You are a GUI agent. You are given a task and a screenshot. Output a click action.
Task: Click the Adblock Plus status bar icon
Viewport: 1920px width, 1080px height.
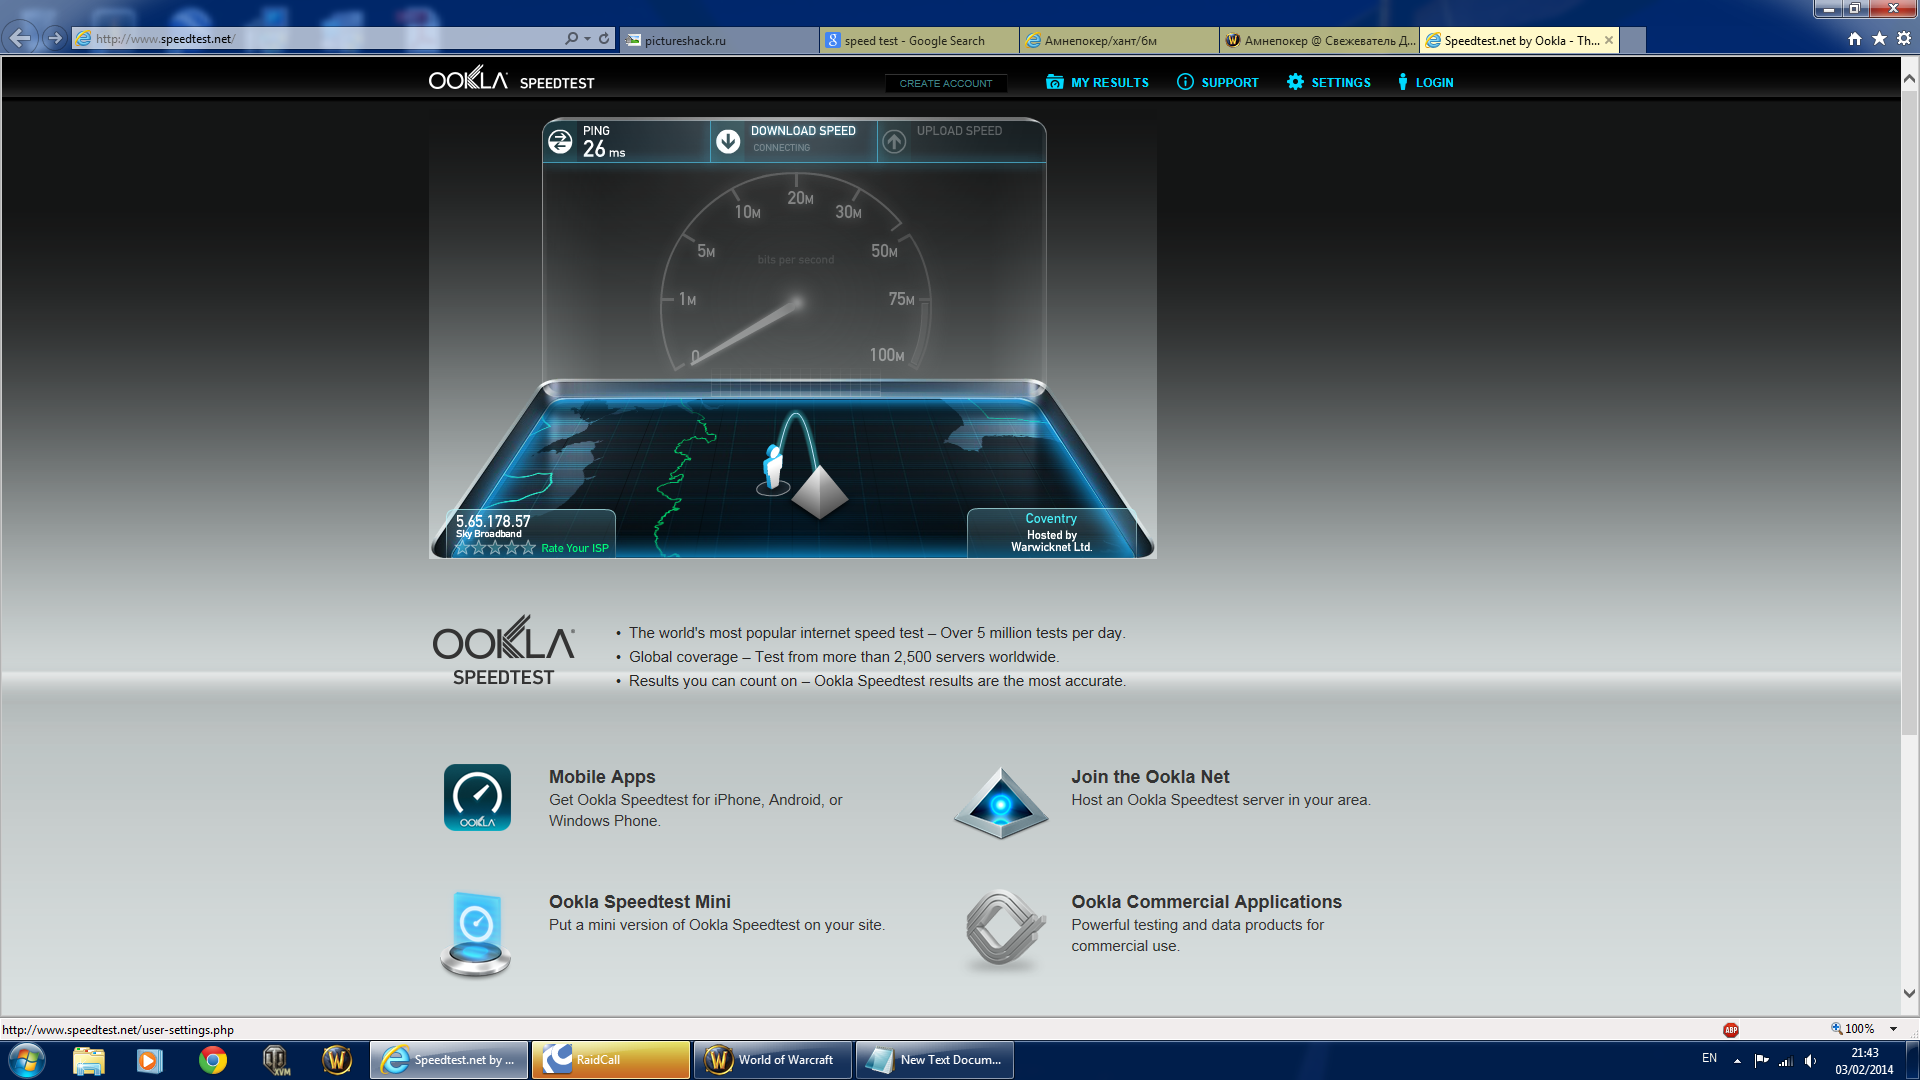pos(1731,1030)
